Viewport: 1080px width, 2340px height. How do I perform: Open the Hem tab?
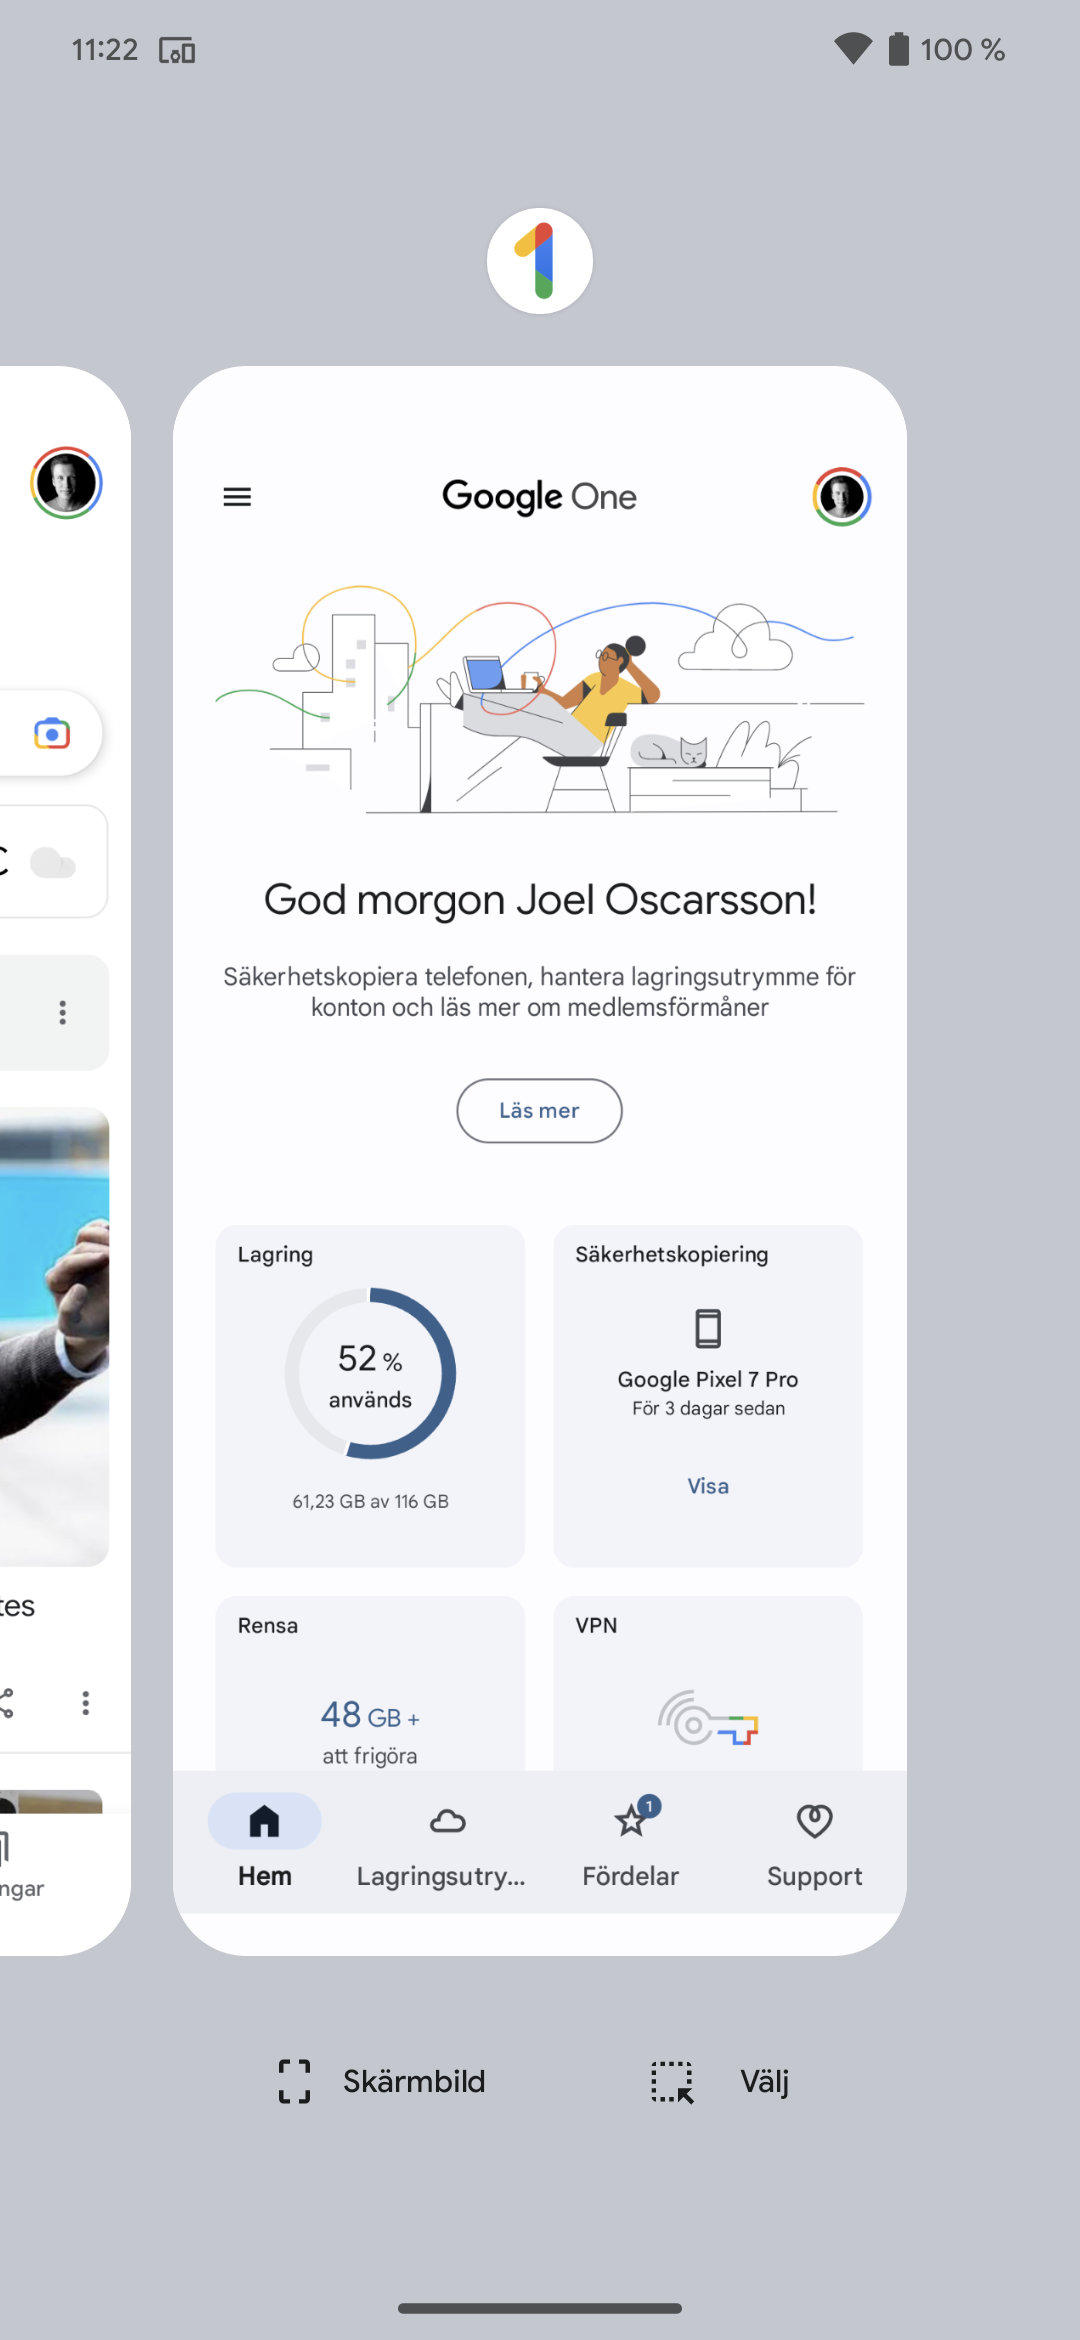pos(265,1842)
